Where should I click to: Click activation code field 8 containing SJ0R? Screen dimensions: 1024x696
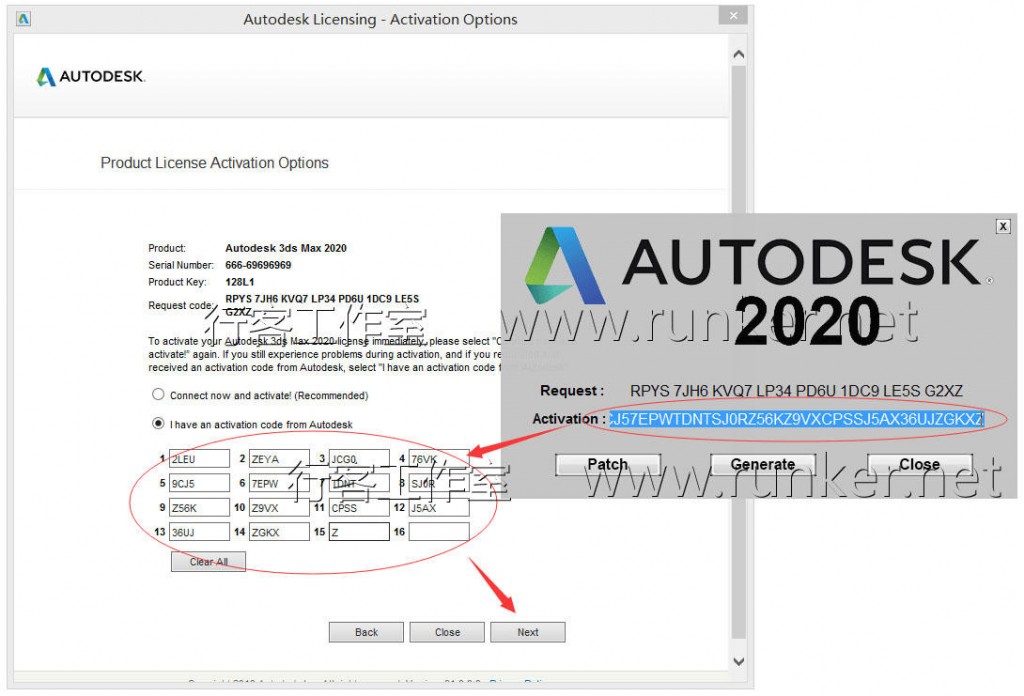pyautogui.click(x=440, y=483)
